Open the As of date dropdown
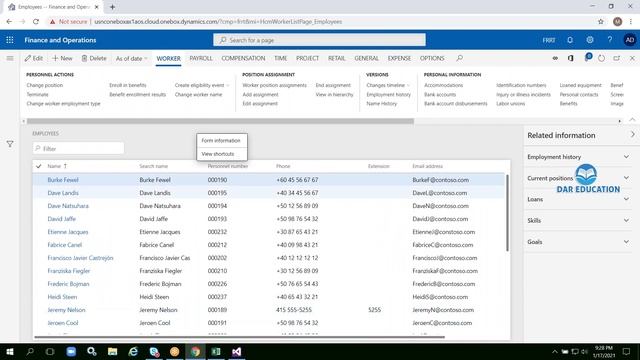Screen dimensions: 640x360 131,58
